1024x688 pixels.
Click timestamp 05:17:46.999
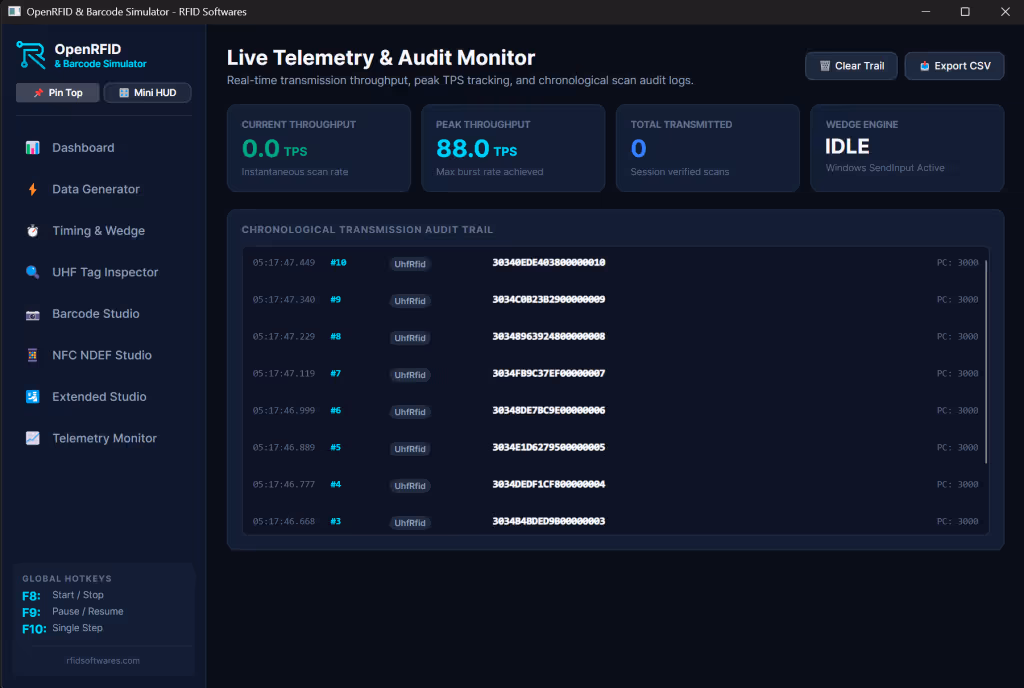click(x=284, y=411)
